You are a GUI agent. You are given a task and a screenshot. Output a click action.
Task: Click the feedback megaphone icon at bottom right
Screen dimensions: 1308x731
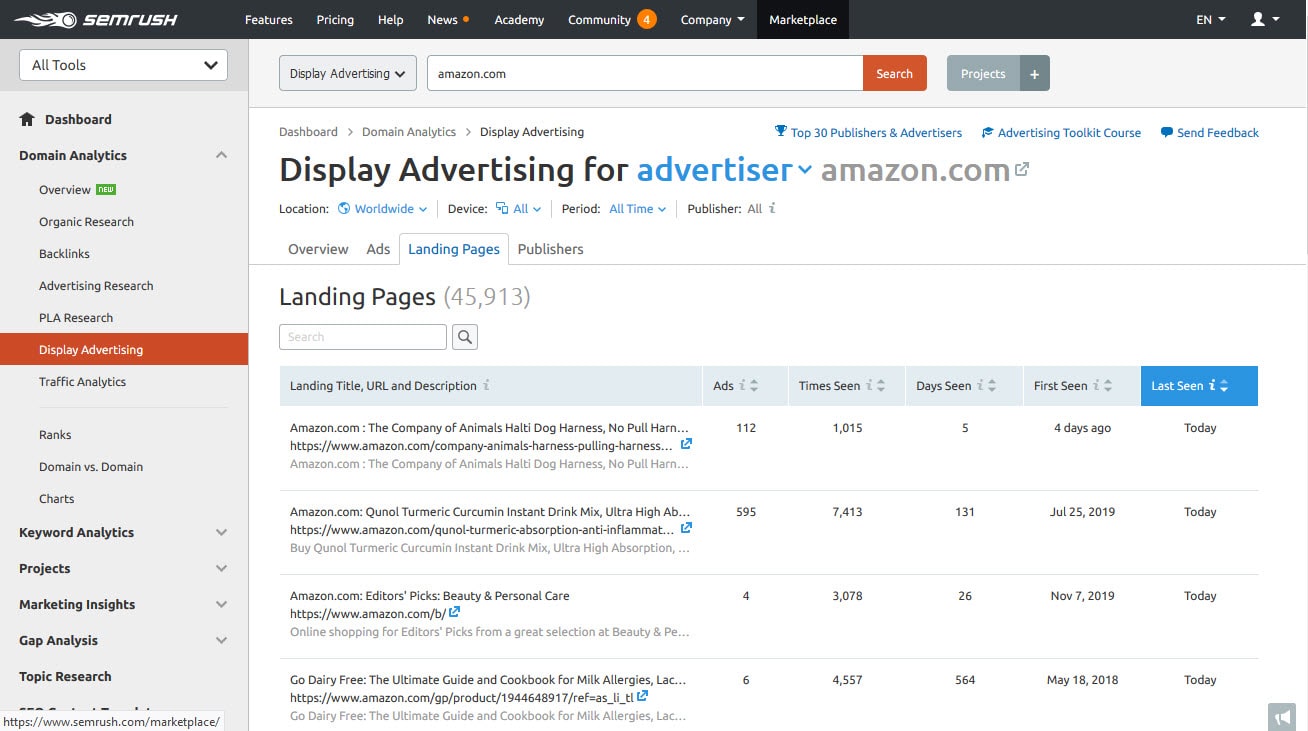[1282, 716]
